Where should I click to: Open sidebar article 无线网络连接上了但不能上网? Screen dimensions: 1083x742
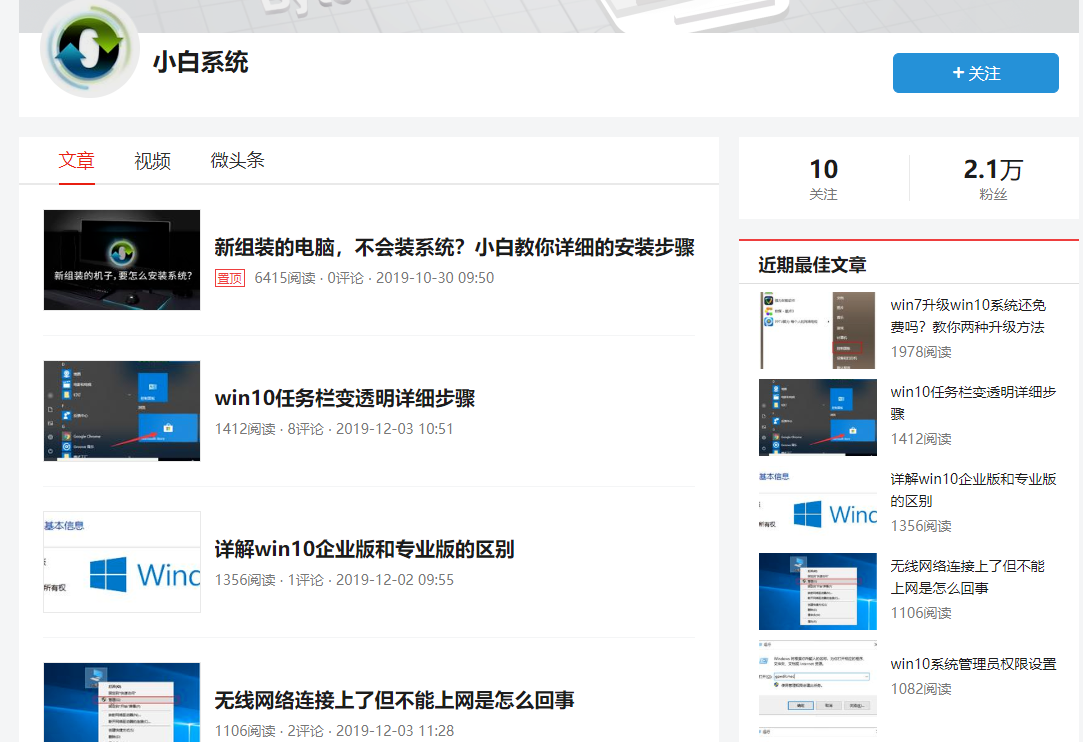click(x=968, y=577)
